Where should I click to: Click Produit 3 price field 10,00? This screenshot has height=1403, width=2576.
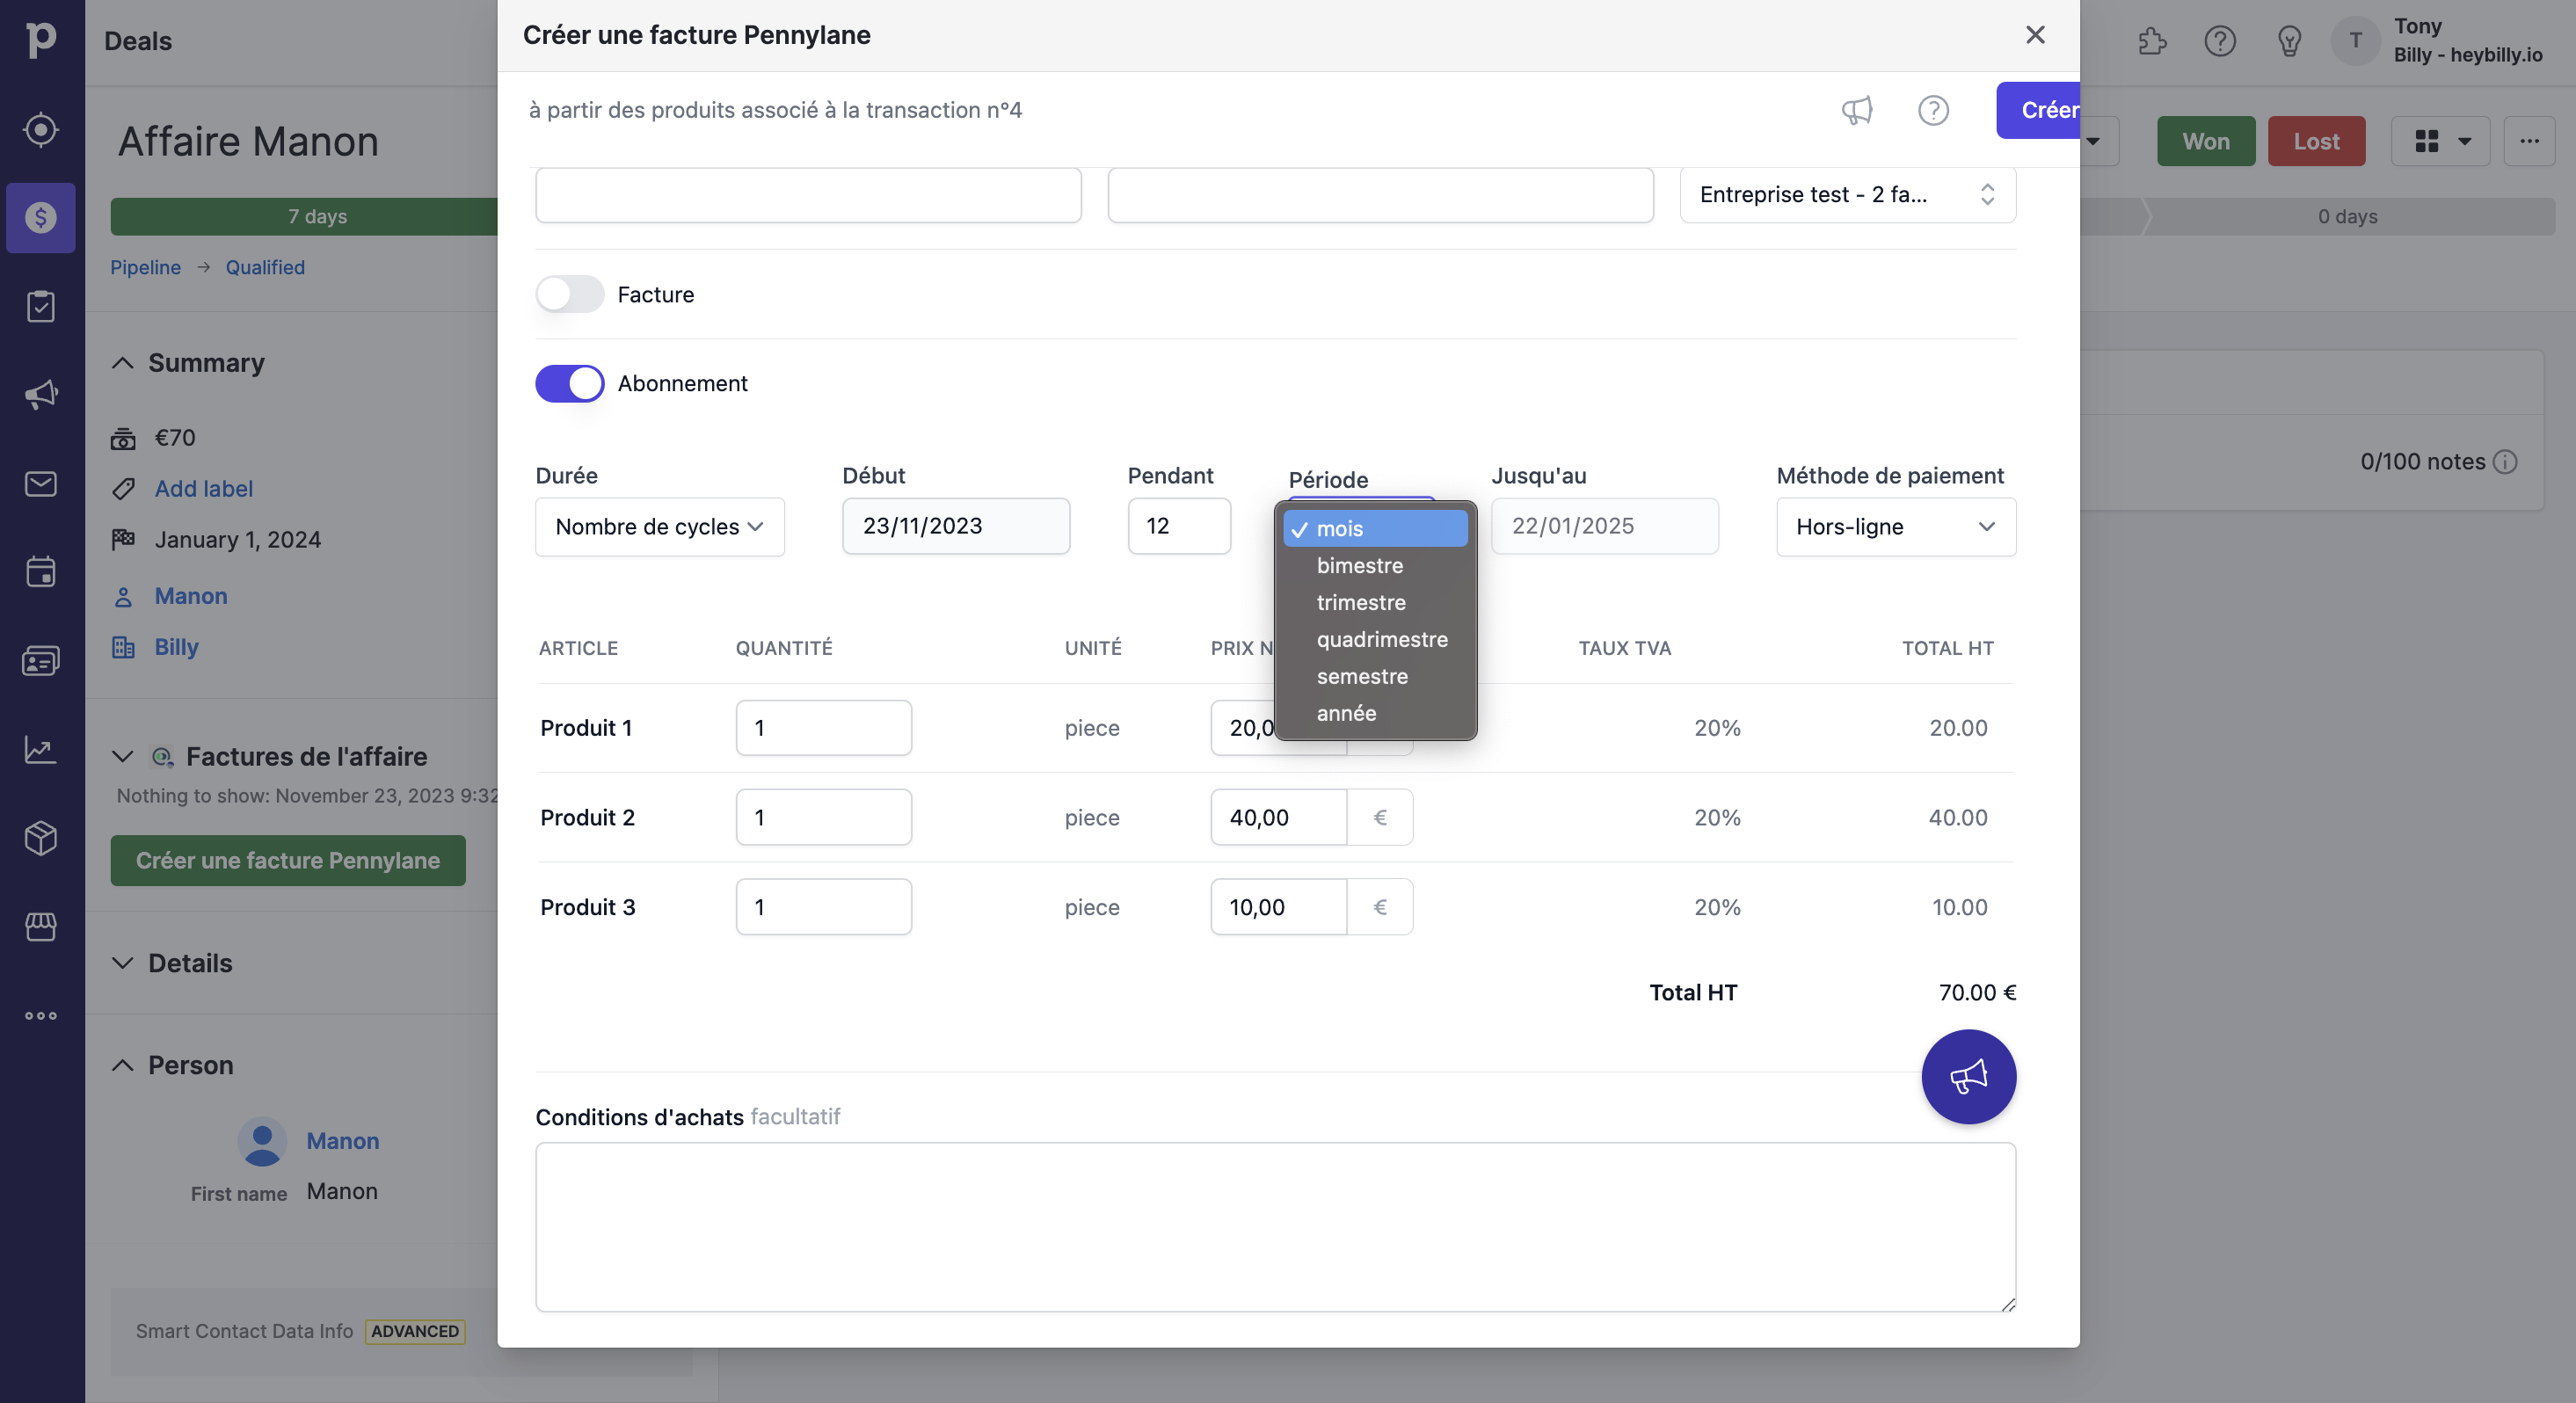pos(1278,907)
